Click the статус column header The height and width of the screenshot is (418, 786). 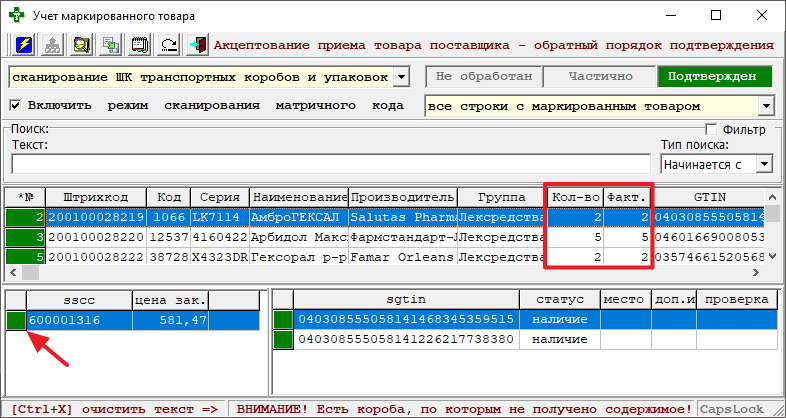[x=560, y=300]
